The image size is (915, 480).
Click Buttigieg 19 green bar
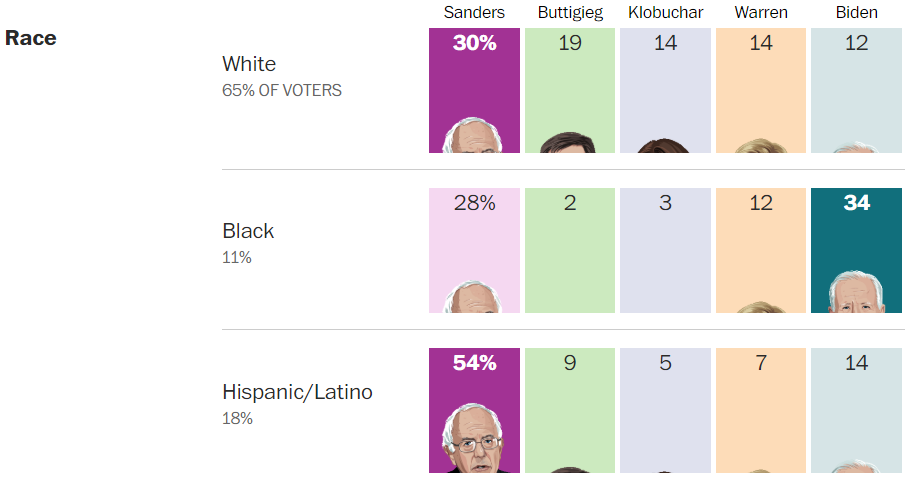(570, 80)
